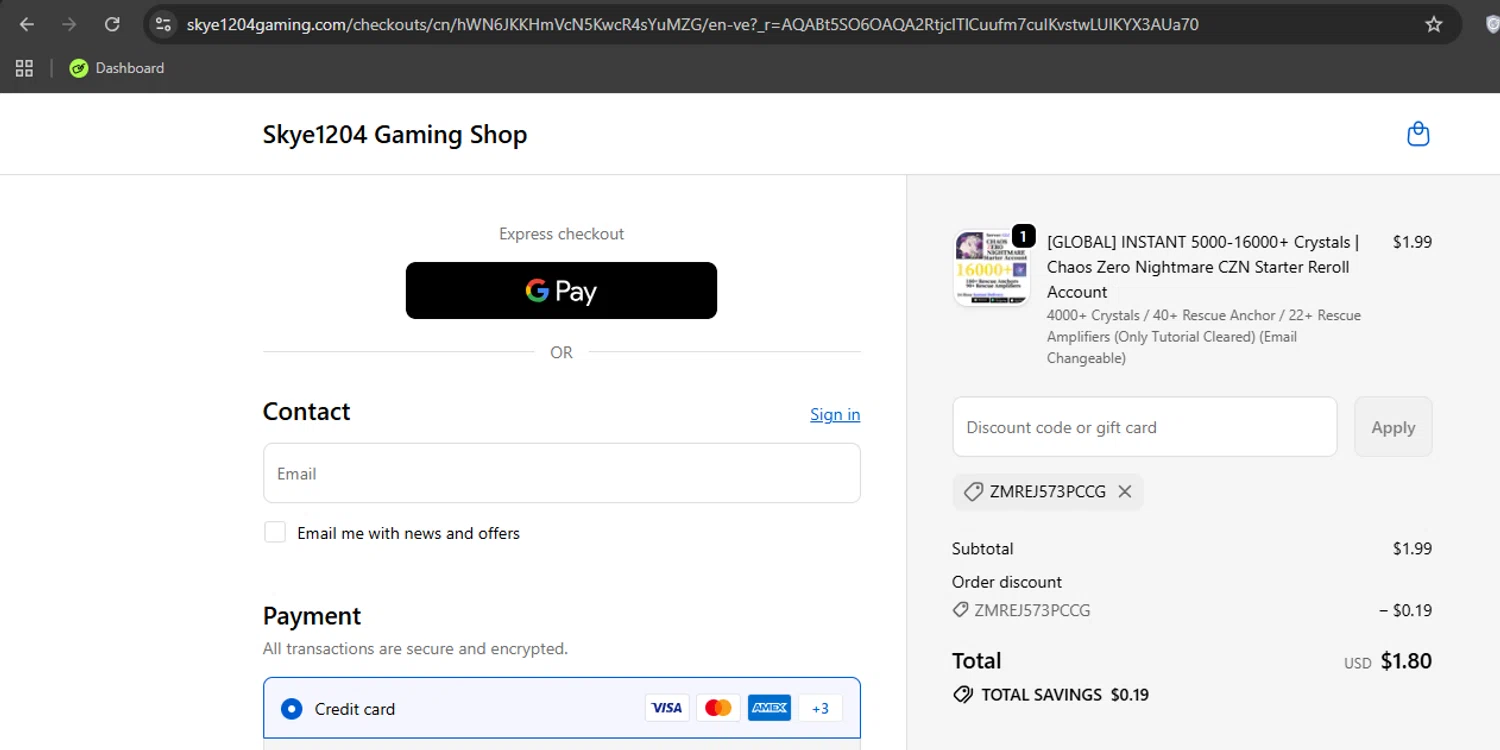
Task: Click the Visa card icon
Action: coord(667,708)
